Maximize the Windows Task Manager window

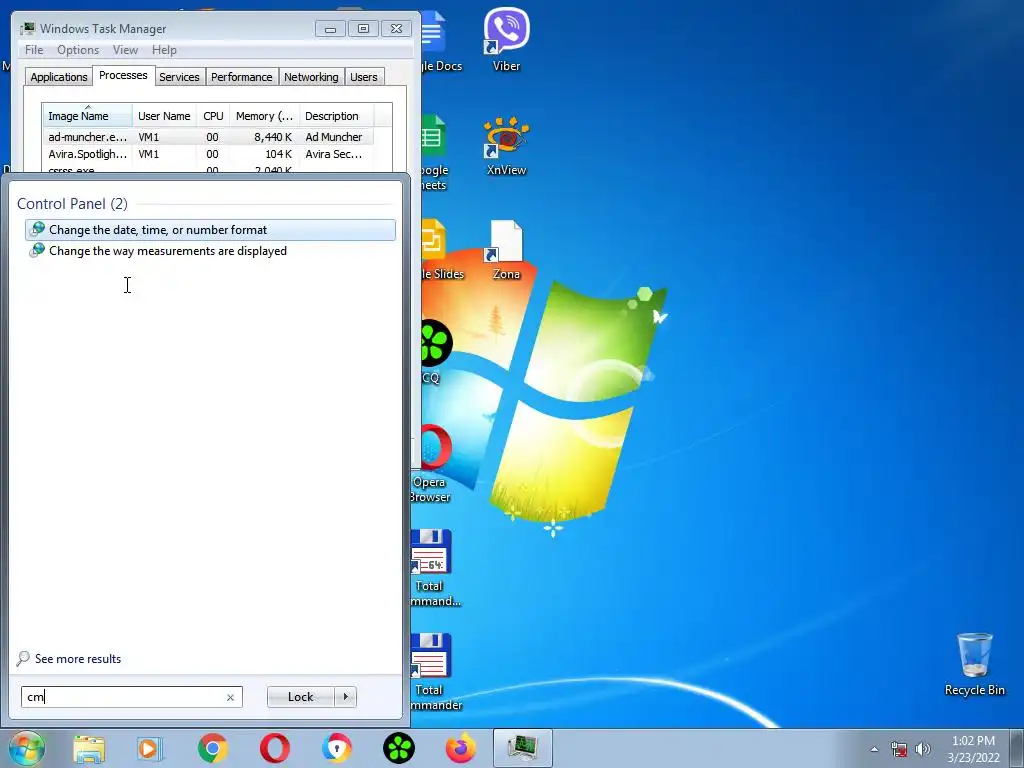(x=363, y=29)
